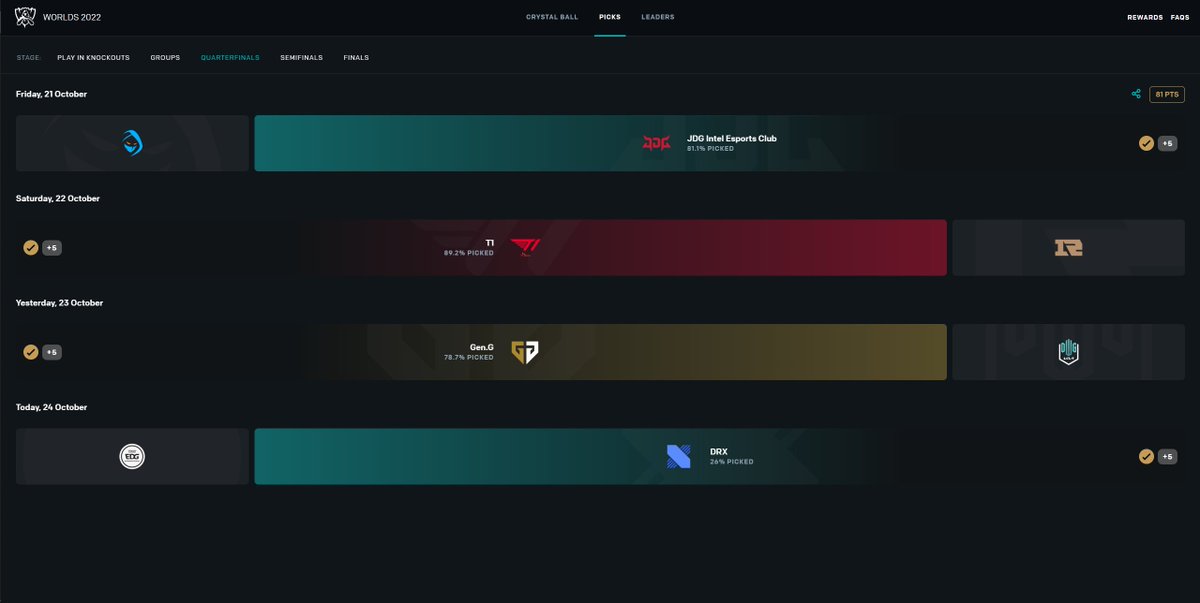Click the 78.7% PICKED text
Viewport: 1200px width, 603px height.
pyautogui.click(x=469, y=357)
